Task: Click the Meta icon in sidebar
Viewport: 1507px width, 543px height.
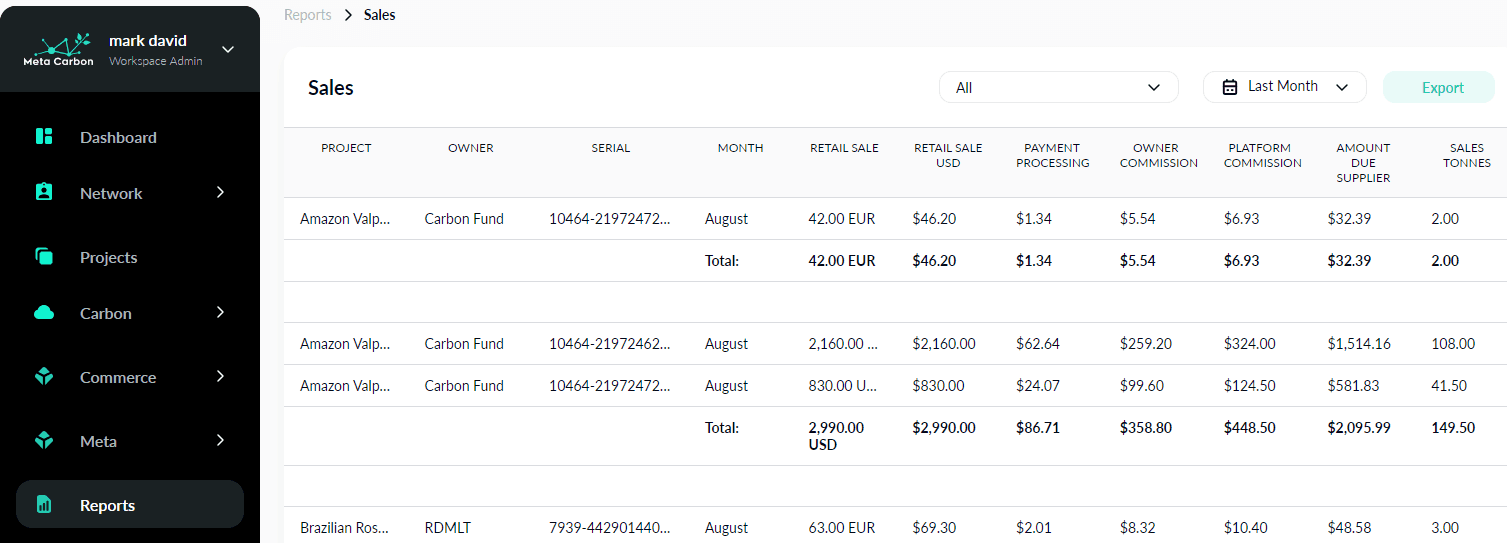Action: (44, 441)
